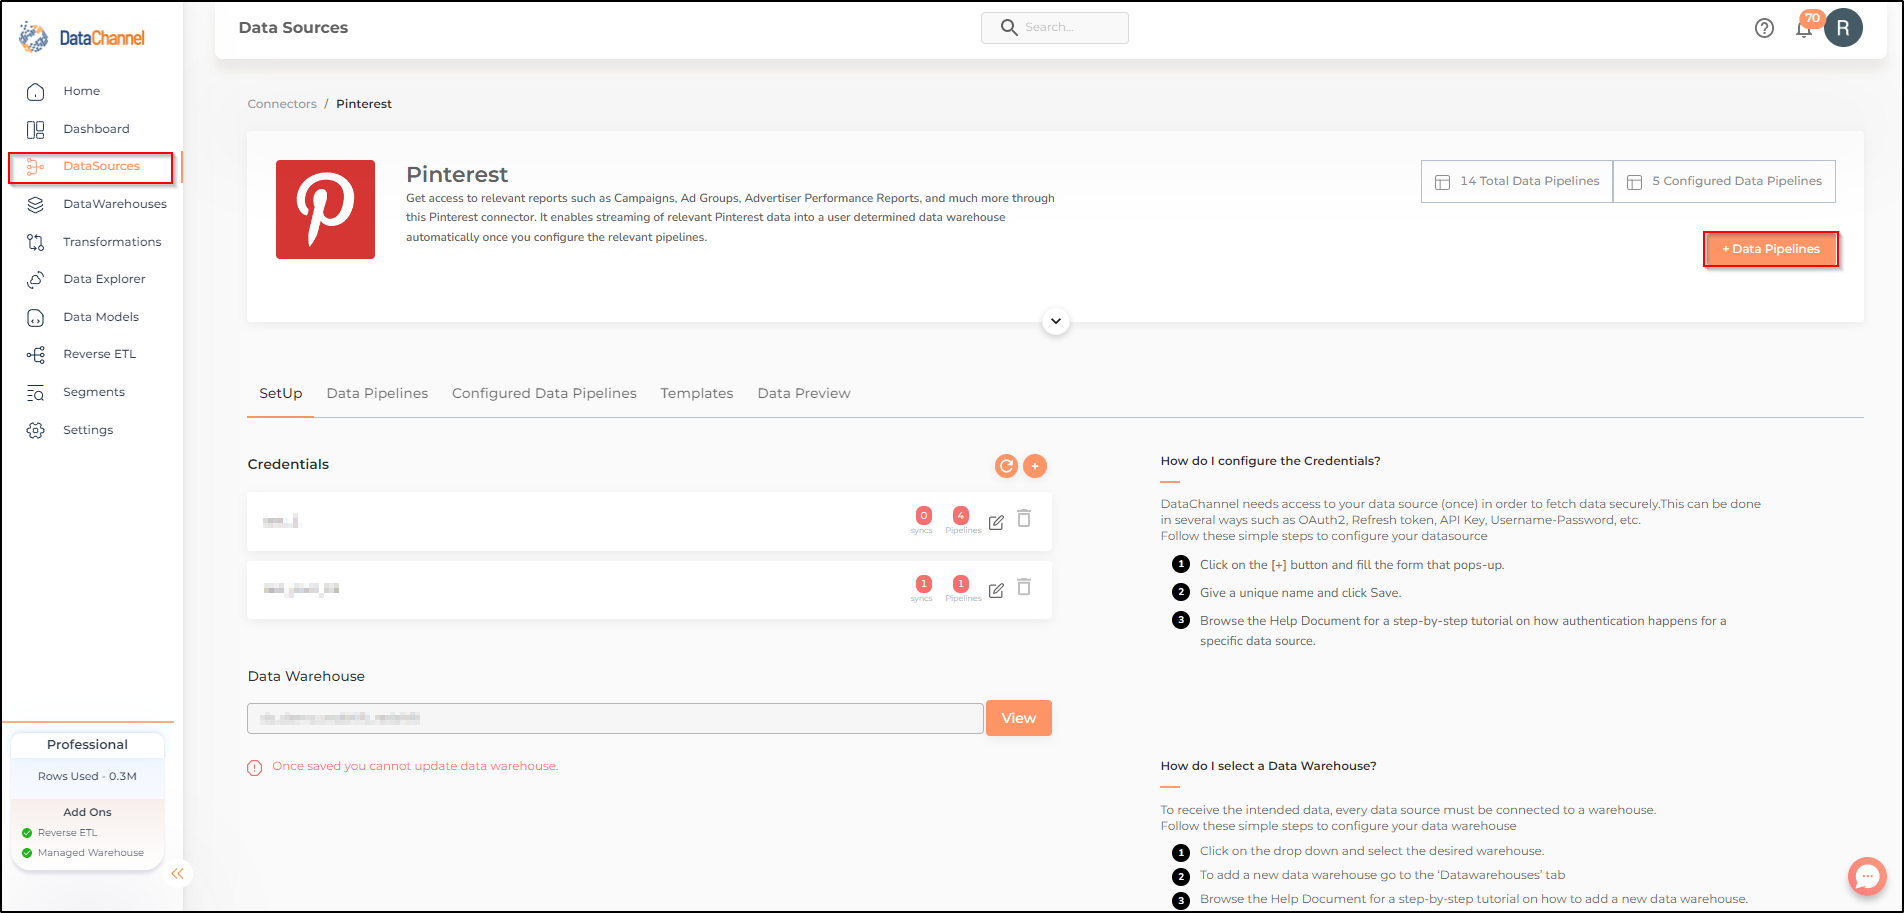1904x913 pixels.
Task: Click the Search field in the header
Action: [x=1055, y=28]
